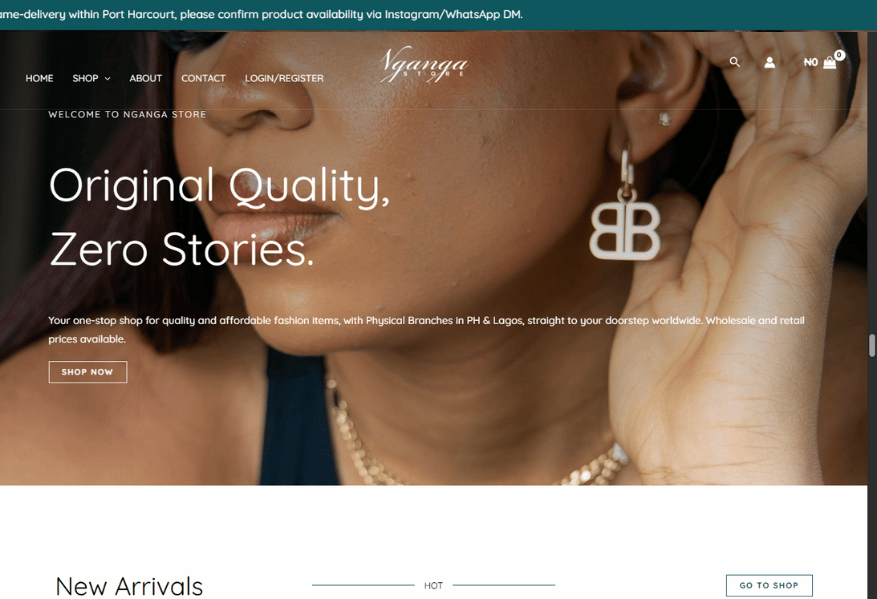The height and width of the screenshot is (599, 877).
Task: Click the New Arrivals heading
Action: [129, 587]
